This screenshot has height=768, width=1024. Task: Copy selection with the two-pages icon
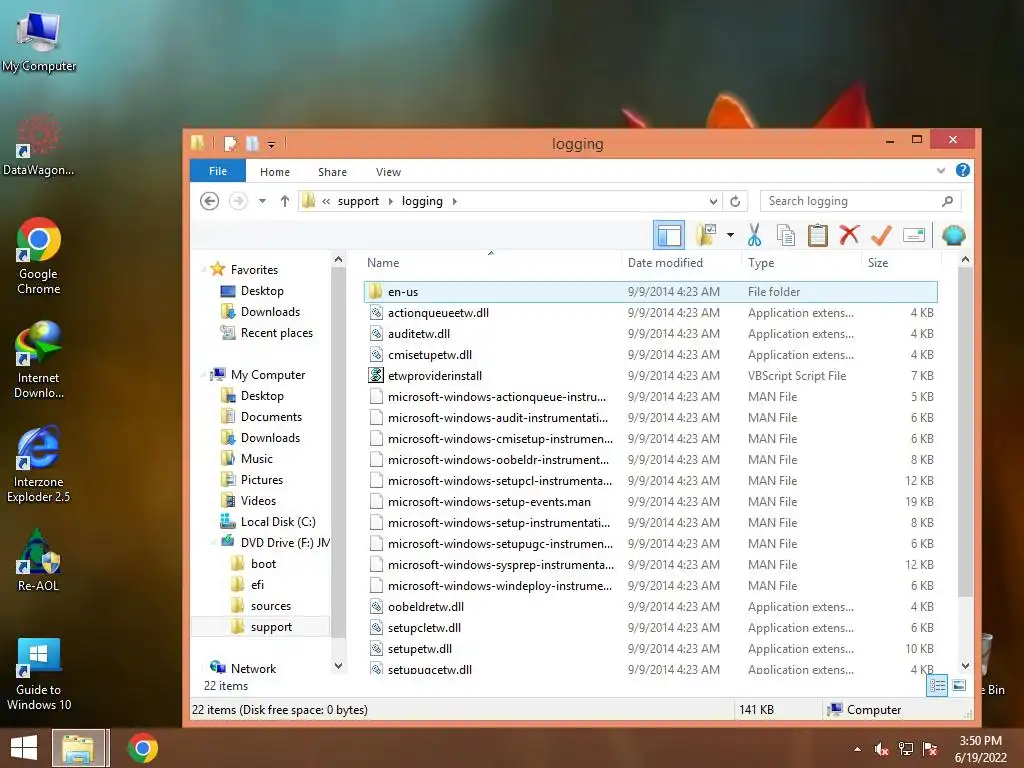point(786,235)
